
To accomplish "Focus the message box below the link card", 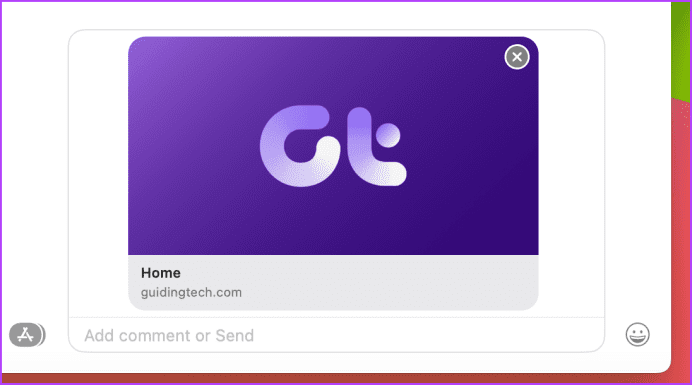I will tap(336, 336).
